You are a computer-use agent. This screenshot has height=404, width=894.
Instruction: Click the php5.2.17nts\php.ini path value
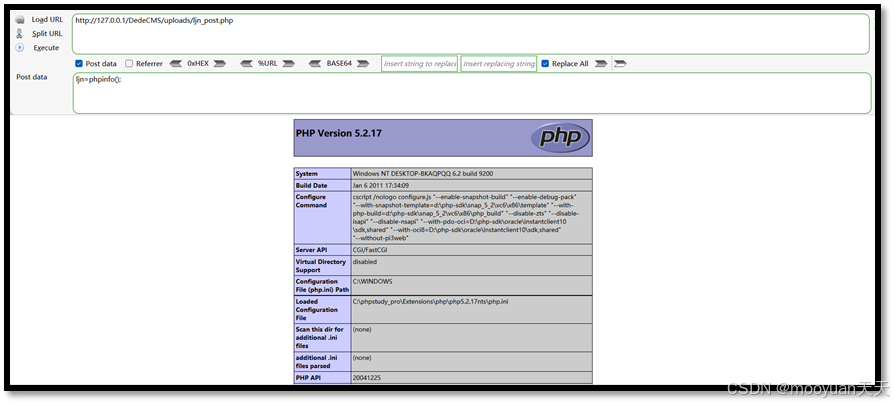click(x=430, y=301)
